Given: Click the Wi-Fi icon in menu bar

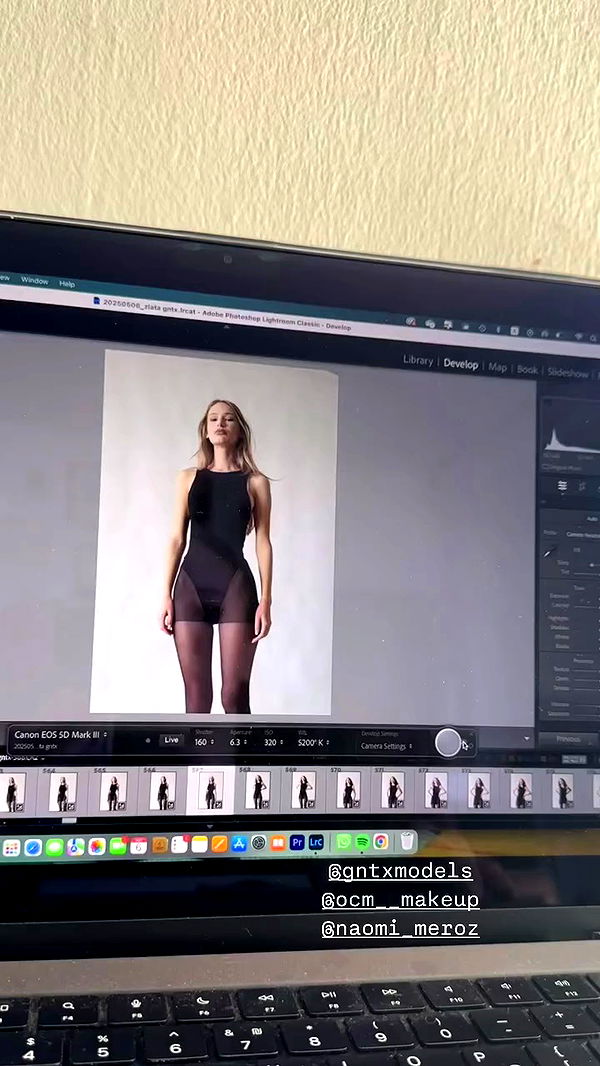Looking at the screenshot, I should click(x=578, y=337).
